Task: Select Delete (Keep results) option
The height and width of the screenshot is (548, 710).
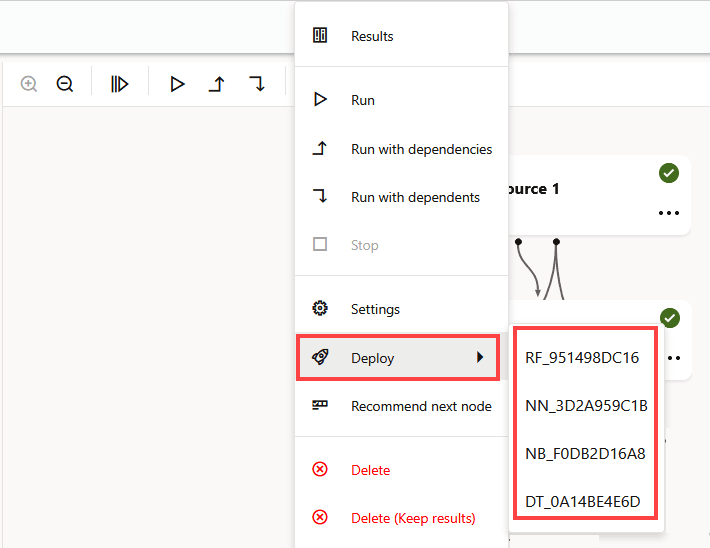Action: (x=401, y=518)
